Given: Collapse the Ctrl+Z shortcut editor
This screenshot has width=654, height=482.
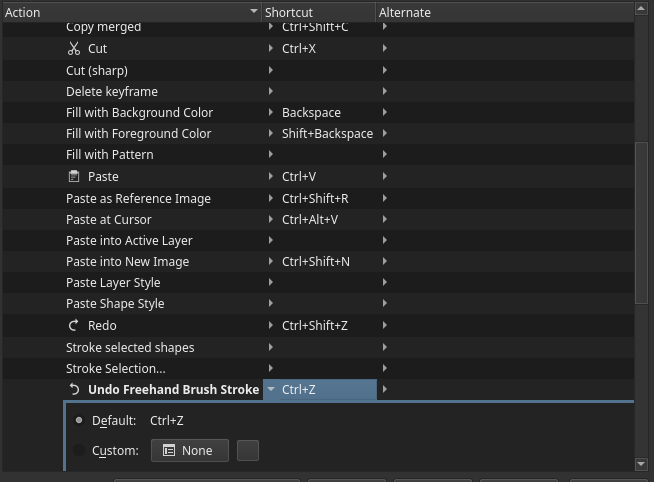Looking at the screenshot, I should (x=271, y=390).
